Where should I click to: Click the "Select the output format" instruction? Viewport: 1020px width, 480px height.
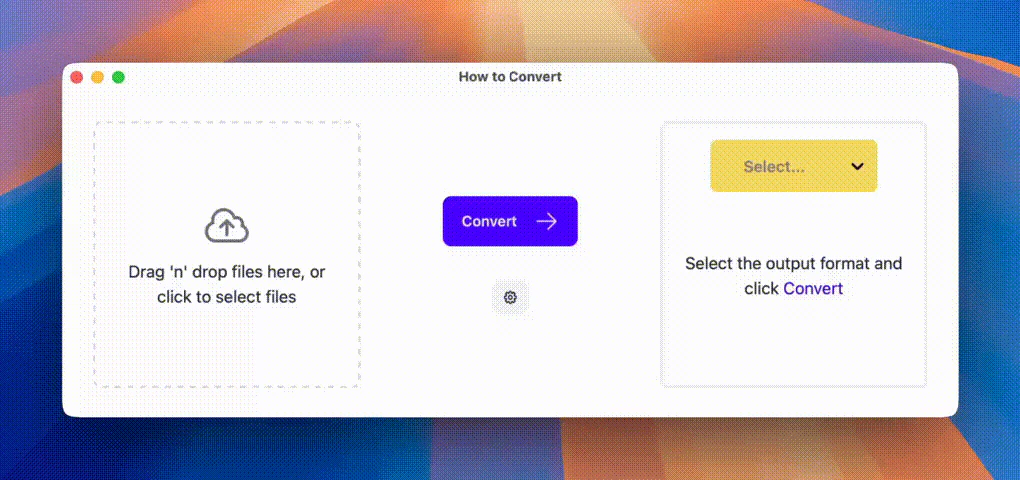point(793,264)
